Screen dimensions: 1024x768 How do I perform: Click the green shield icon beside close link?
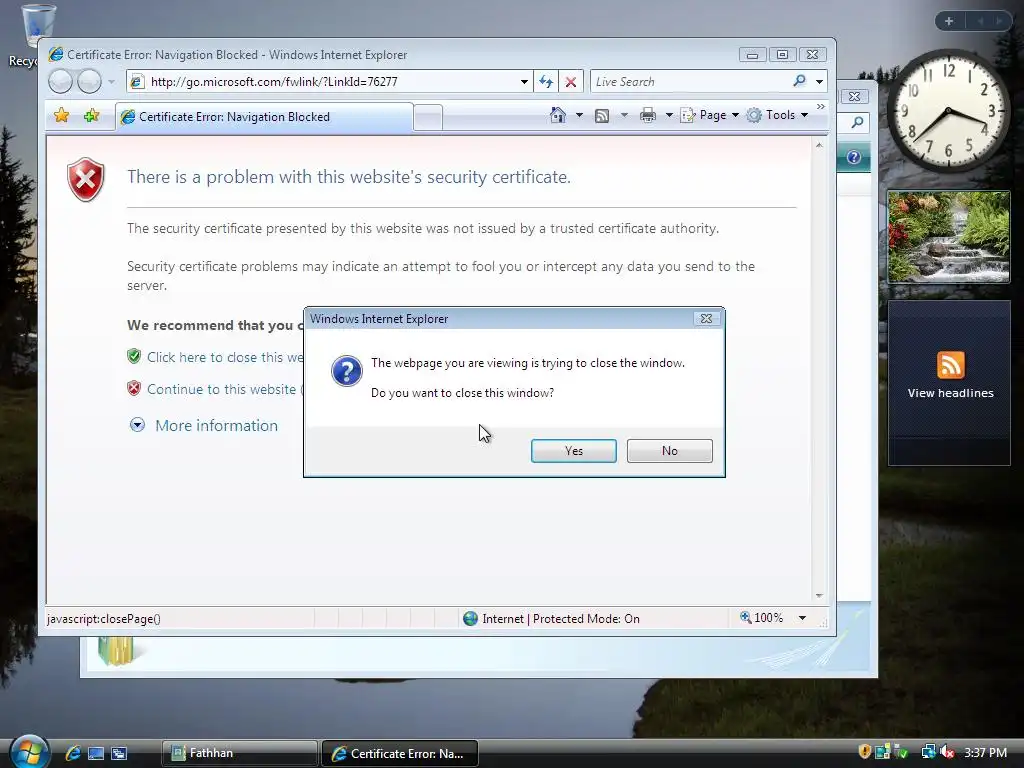[x=134, y=357]
